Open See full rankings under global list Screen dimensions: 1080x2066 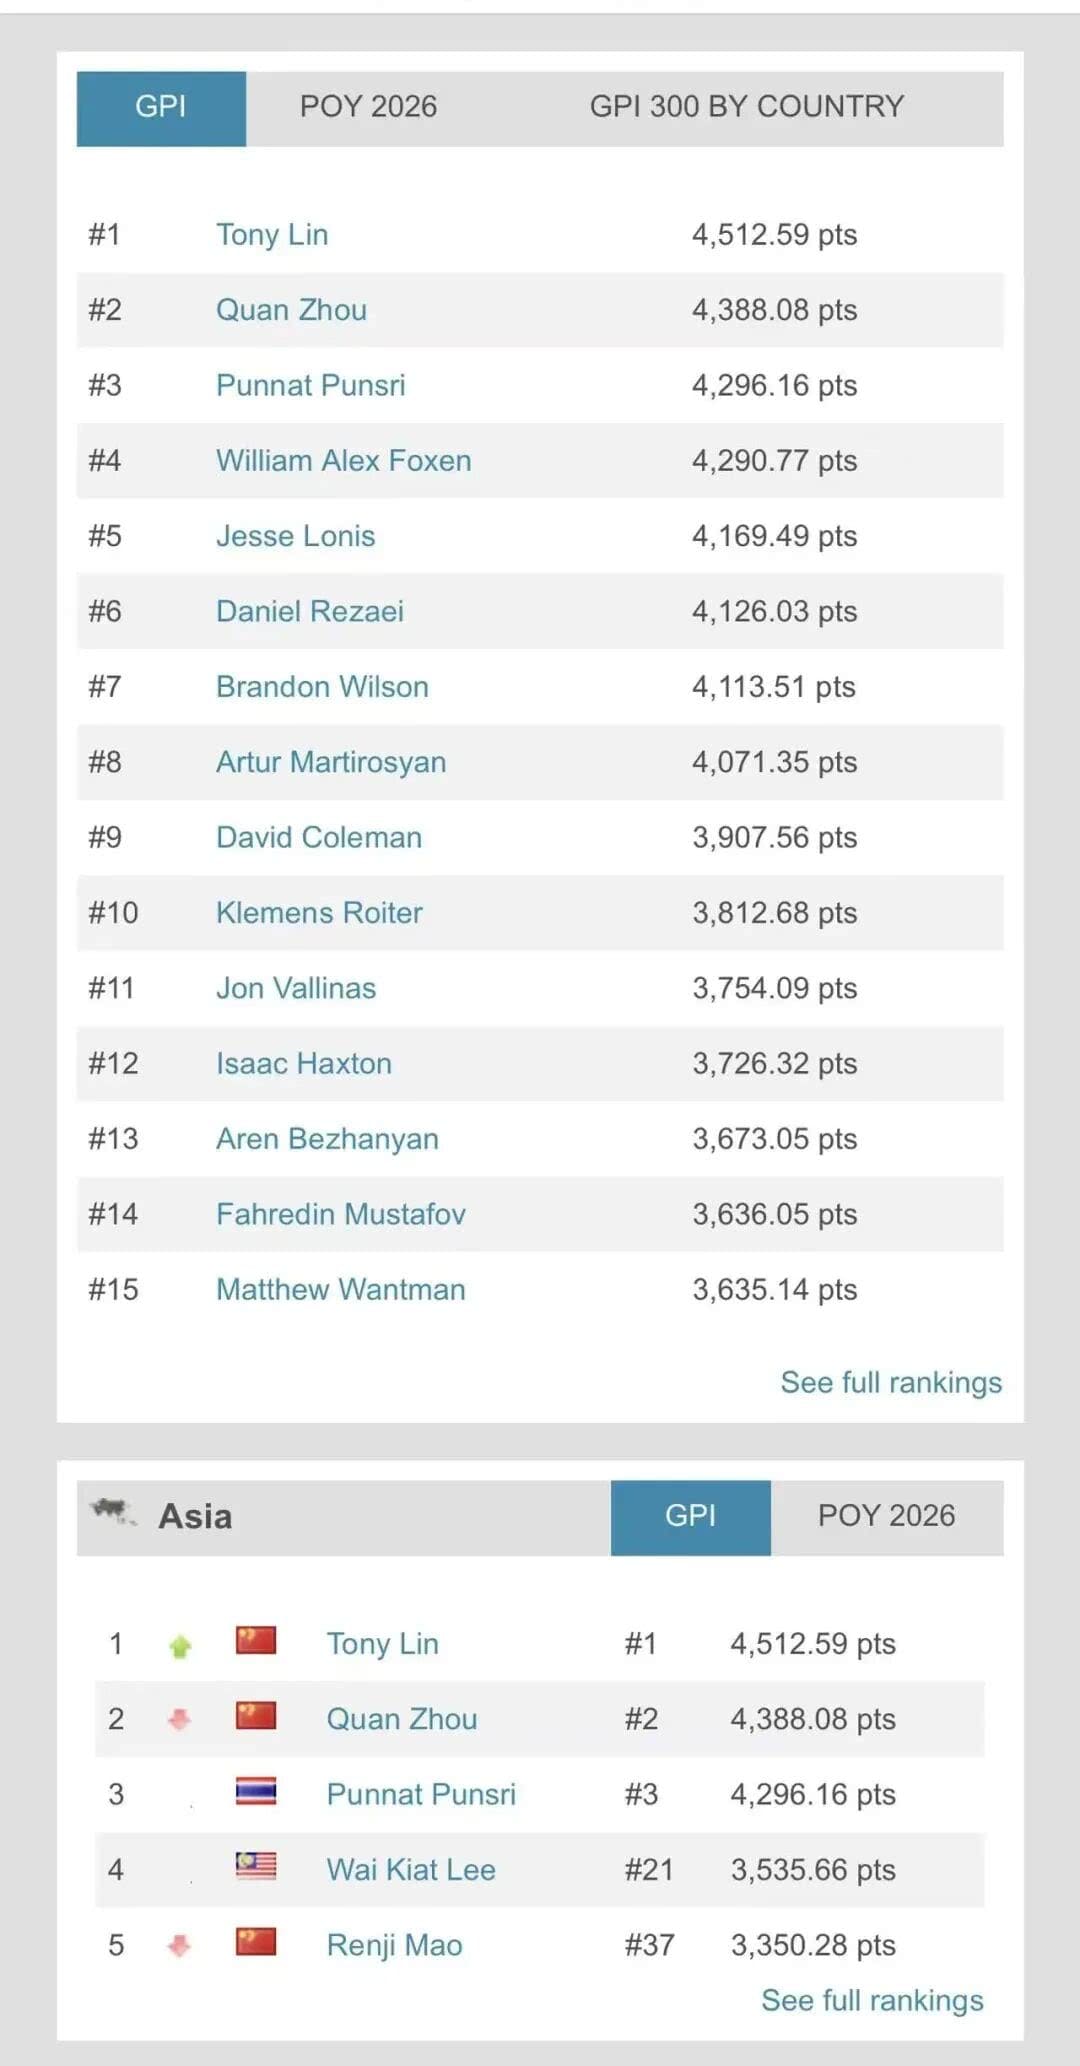891,1382
